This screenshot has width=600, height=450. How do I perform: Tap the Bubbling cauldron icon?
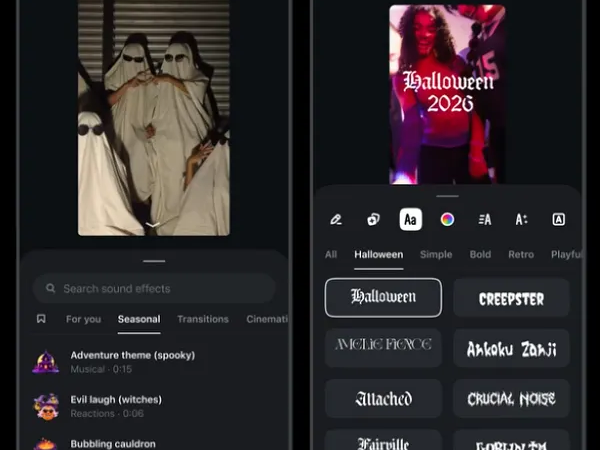[x=46, y=445]
